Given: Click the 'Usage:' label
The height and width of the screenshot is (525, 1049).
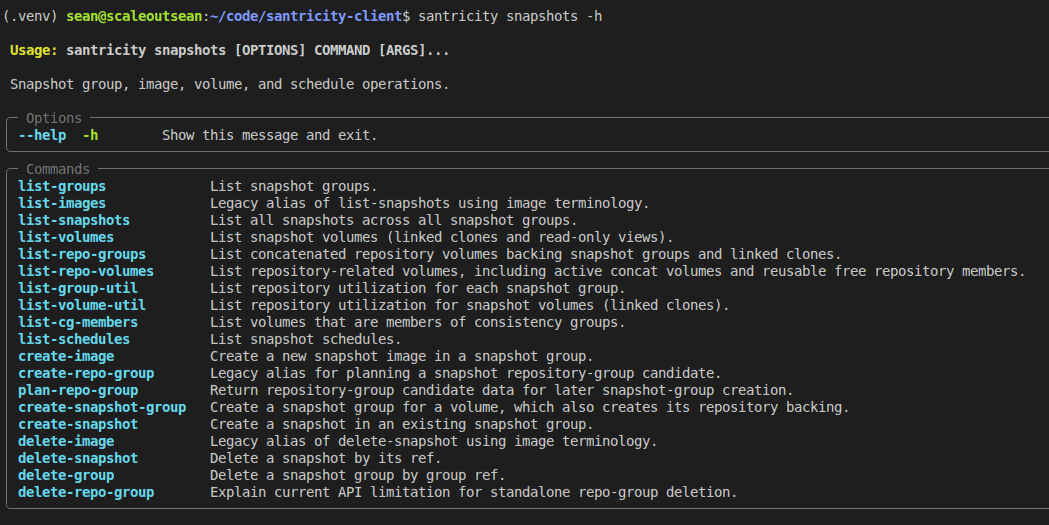Looking at the screenshot, I should tap(34, 51).
